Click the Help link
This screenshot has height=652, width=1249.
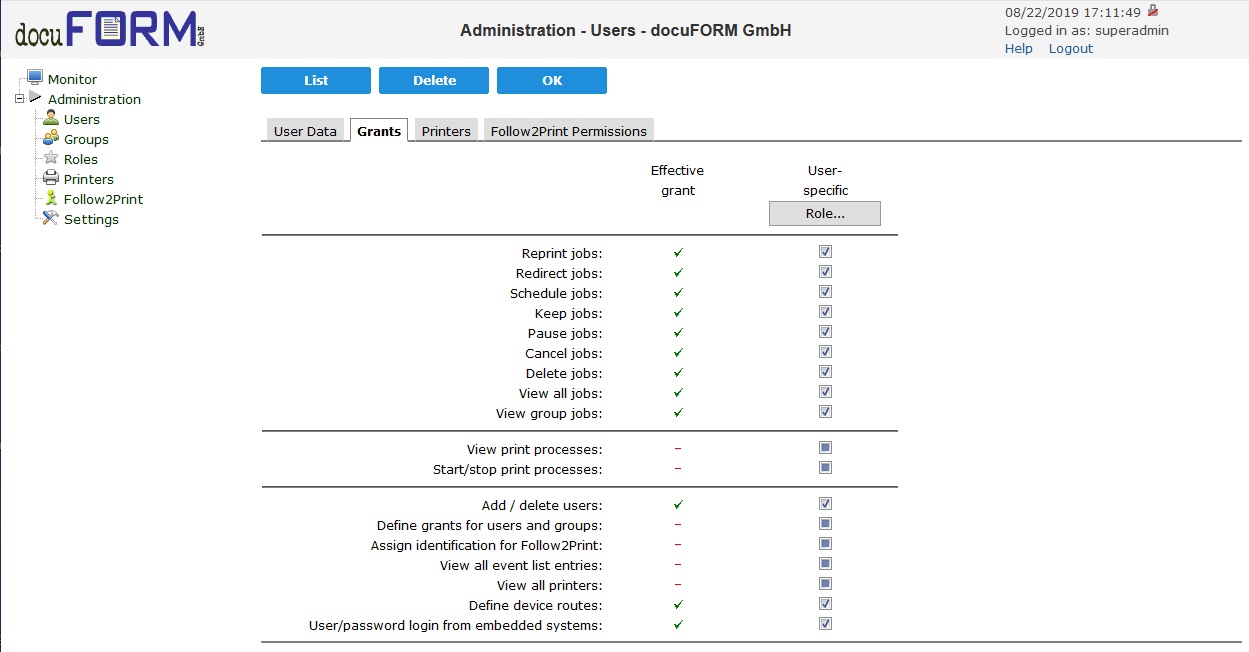tap(1018, 48)
